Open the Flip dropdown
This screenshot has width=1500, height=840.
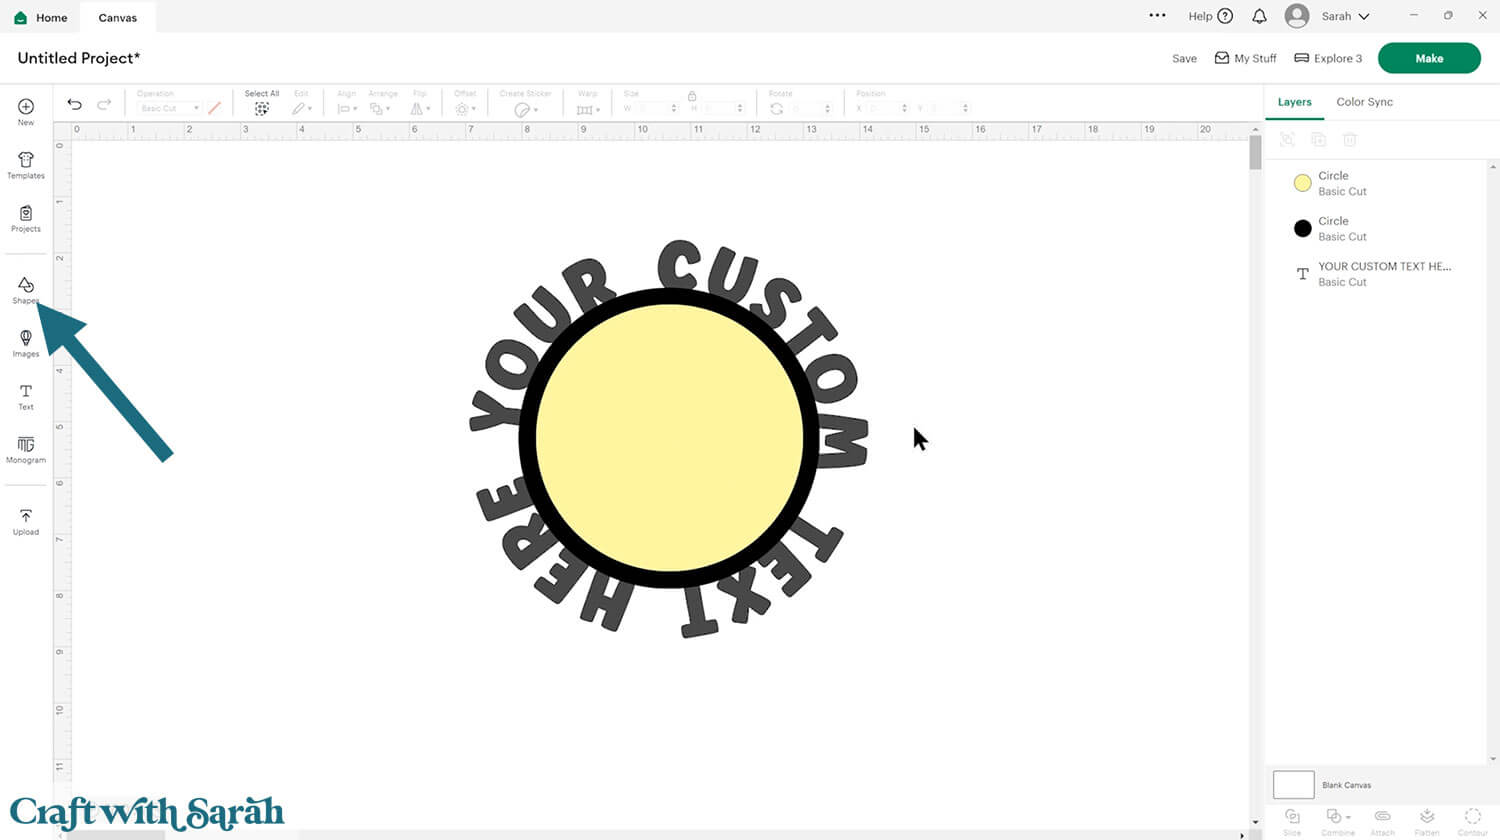point(421,108)
